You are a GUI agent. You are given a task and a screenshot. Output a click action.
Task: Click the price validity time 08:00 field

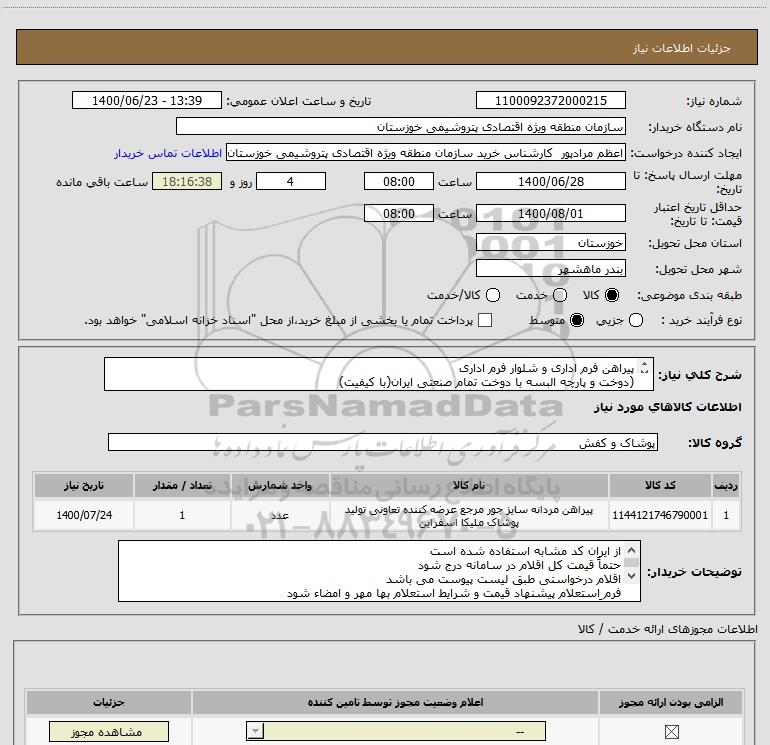tap(399, 214)
